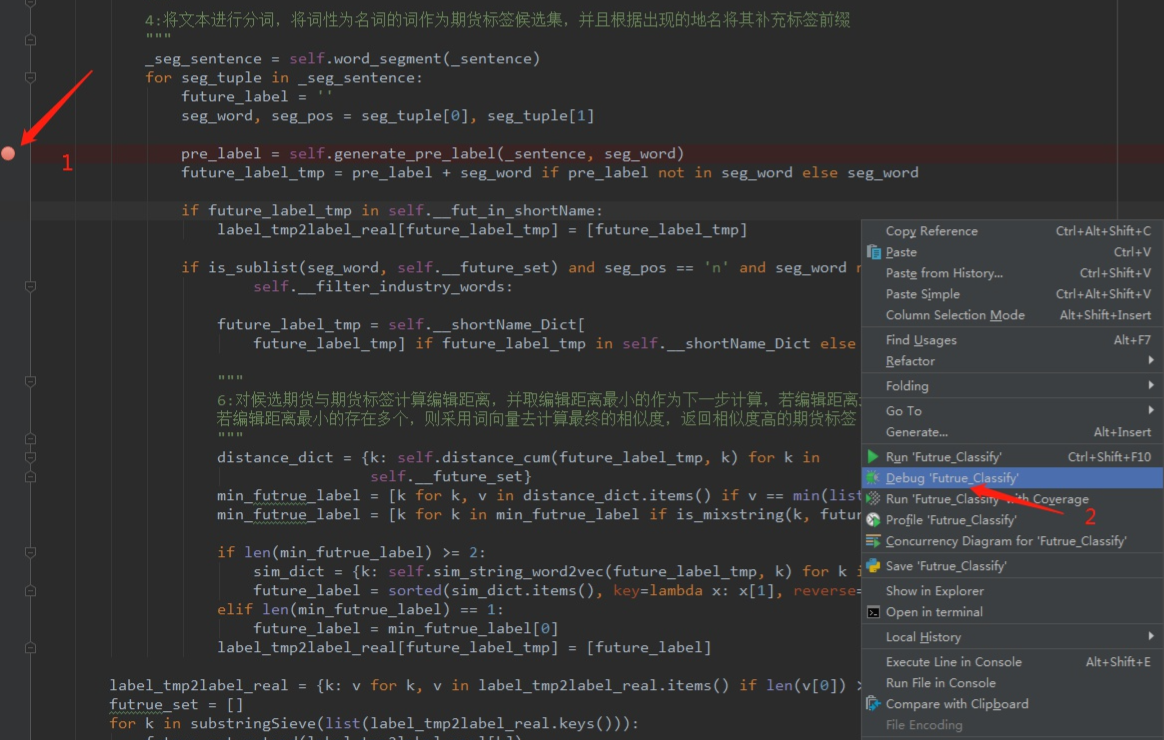The image size is (1164, 740).
Task: Toggle the breakpoint on the pre_label line
Action: pos(8,154)
